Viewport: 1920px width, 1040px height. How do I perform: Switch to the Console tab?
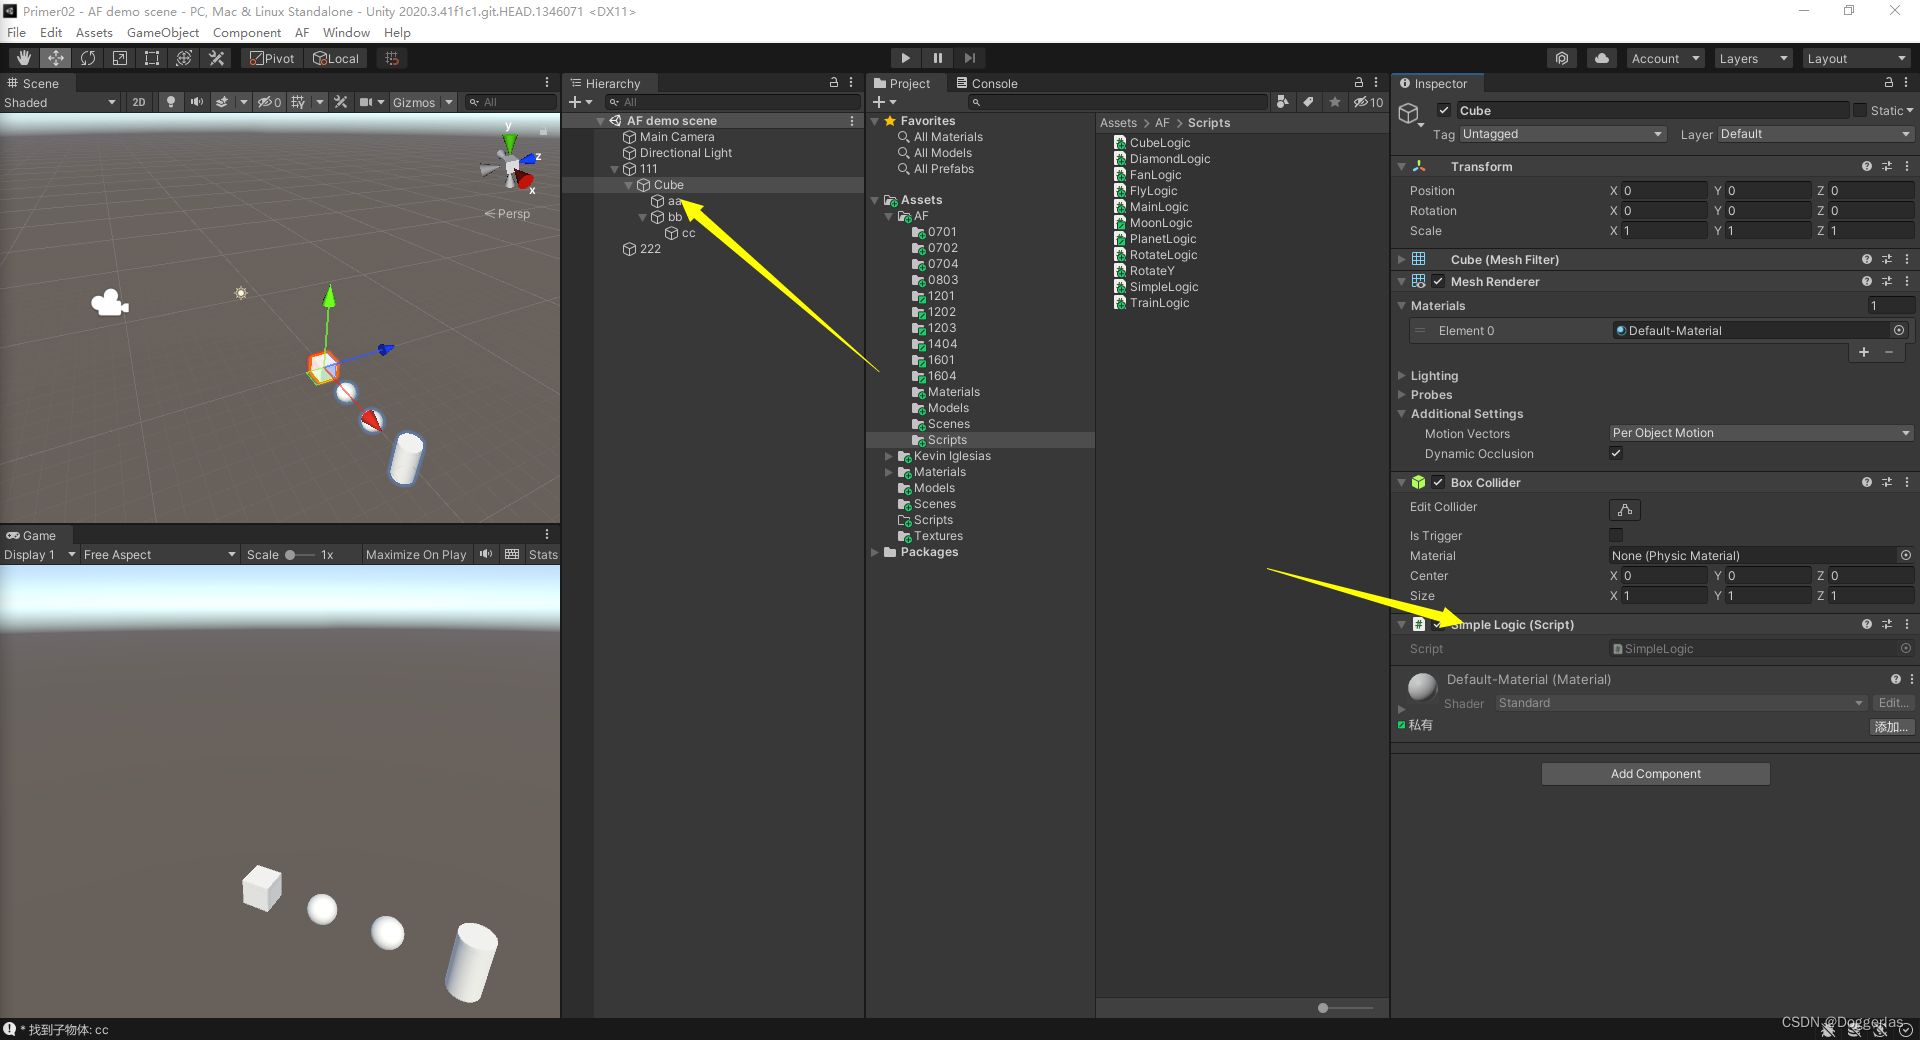coord(987,83)
